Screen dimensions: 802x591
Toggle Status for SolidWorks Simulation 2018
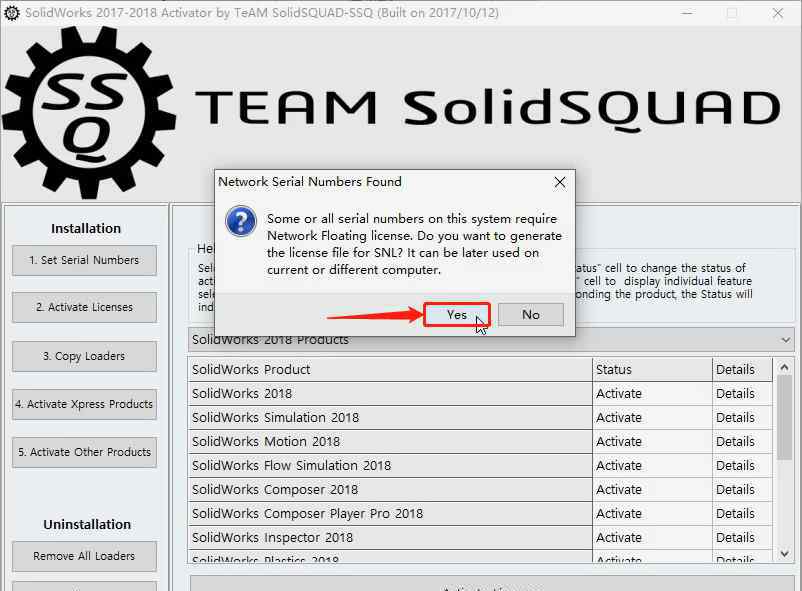tap(652, 418)
